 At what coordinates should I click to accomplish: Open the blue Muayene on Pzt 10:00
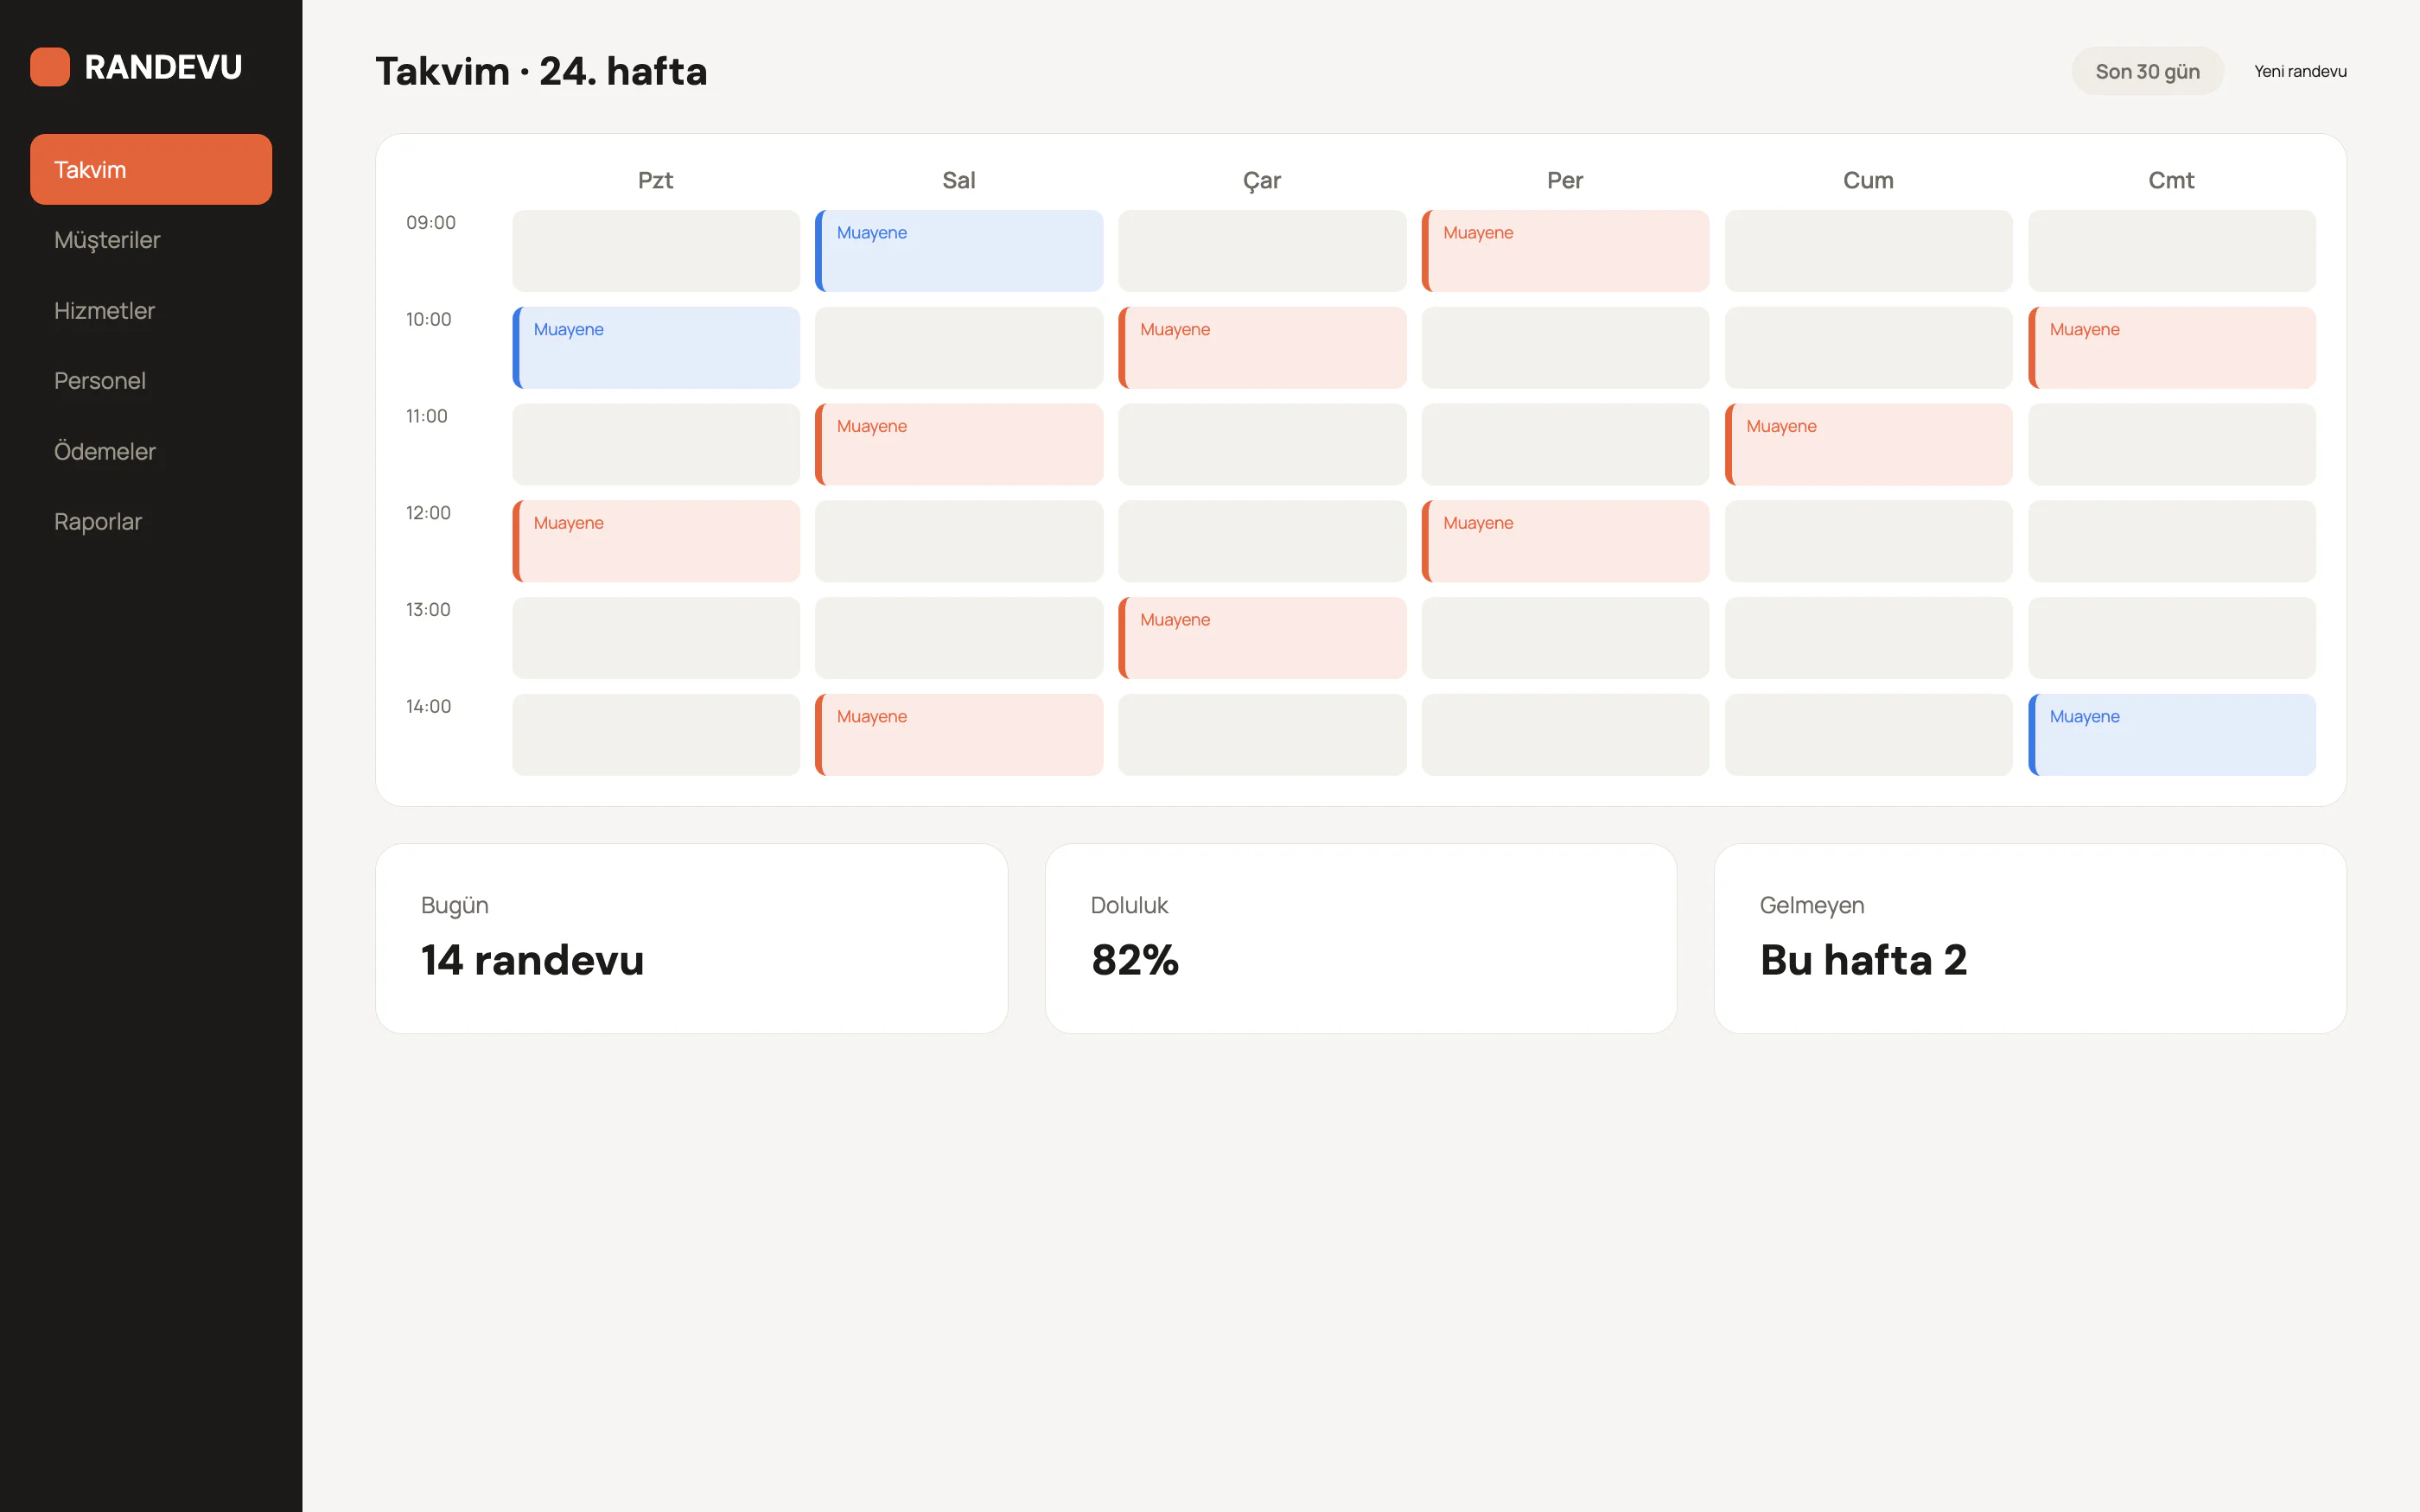pos(656,348)
